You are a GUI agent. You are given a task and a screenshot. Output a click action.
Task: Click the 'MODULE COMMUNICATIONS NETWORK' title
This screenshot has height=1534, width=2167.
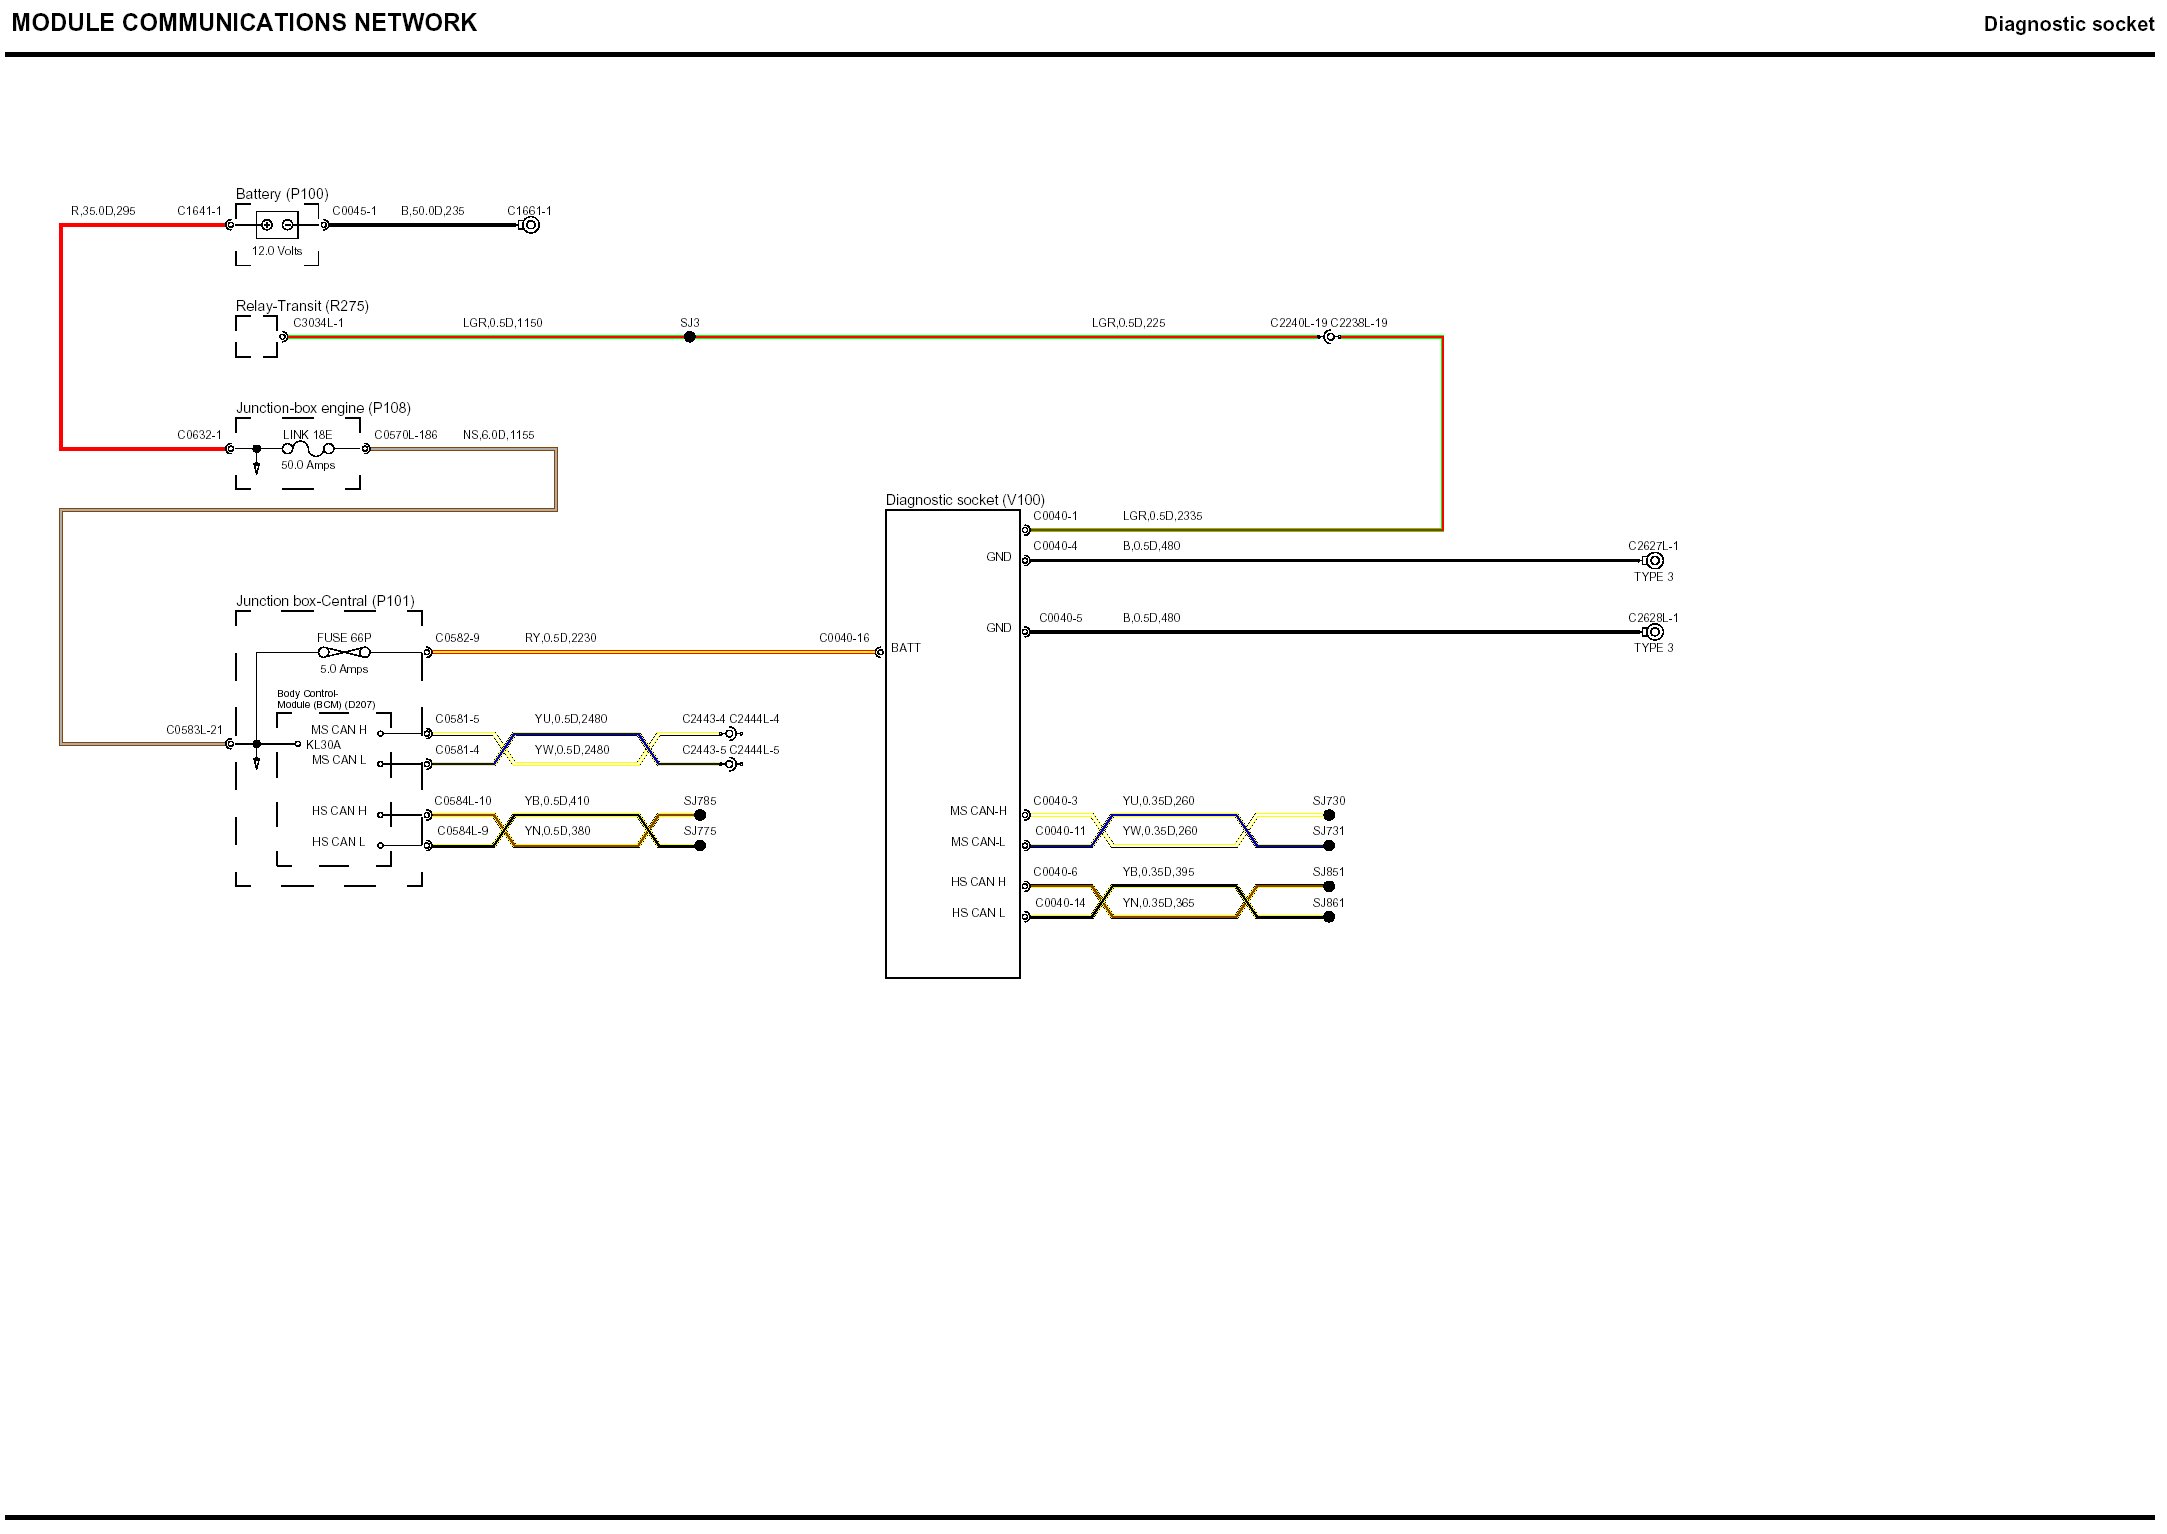tap(244, 23)
